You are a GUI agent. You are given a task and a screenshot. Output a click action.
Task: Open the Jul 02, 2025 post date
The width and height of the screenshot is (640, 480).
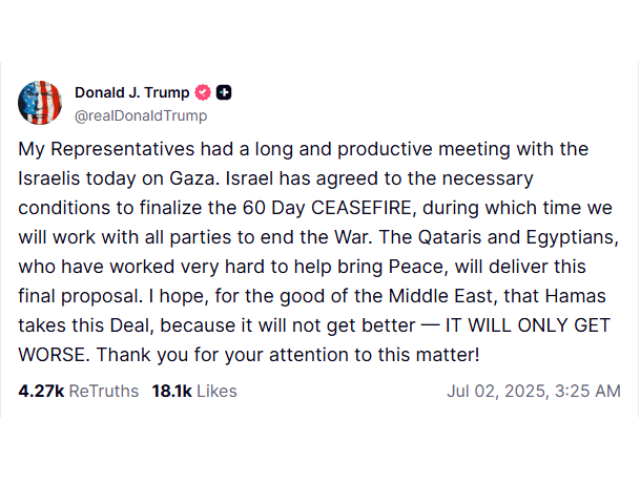click(498, 391)
